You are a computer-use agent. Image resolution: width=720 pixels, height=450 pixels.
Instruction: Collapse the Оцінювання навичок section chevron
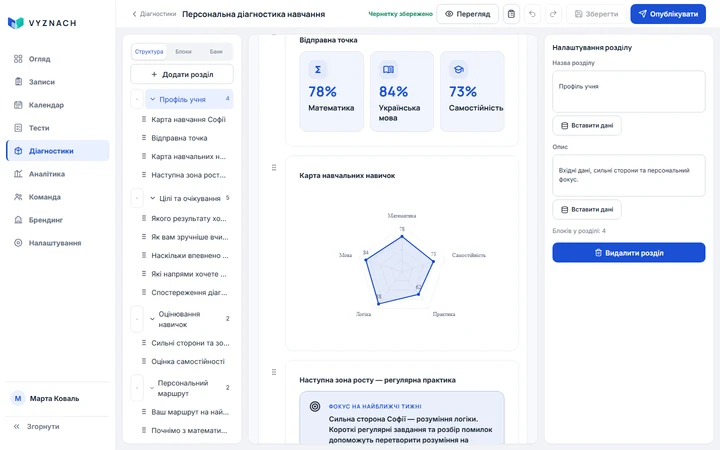(x=152, y=319)
